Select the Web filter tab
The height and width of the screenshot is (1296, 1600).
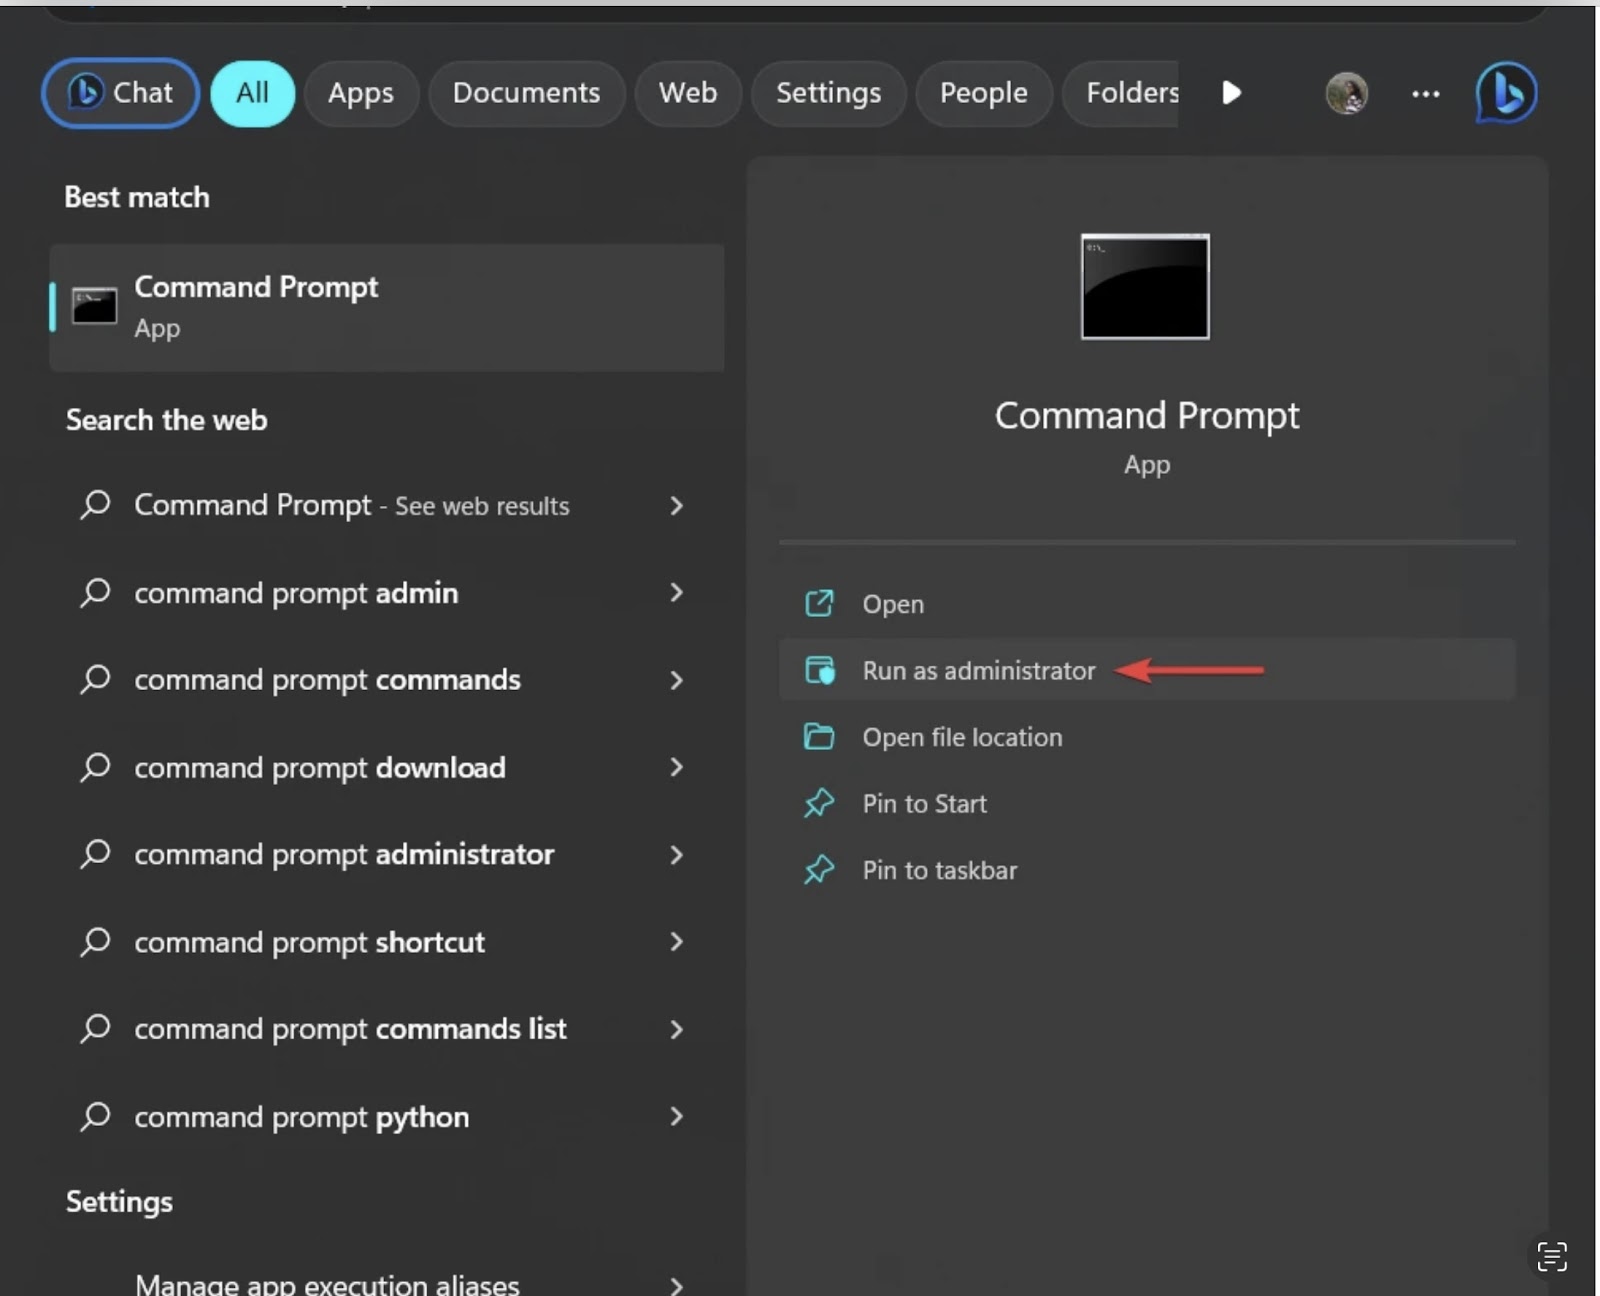click(688, 93)
